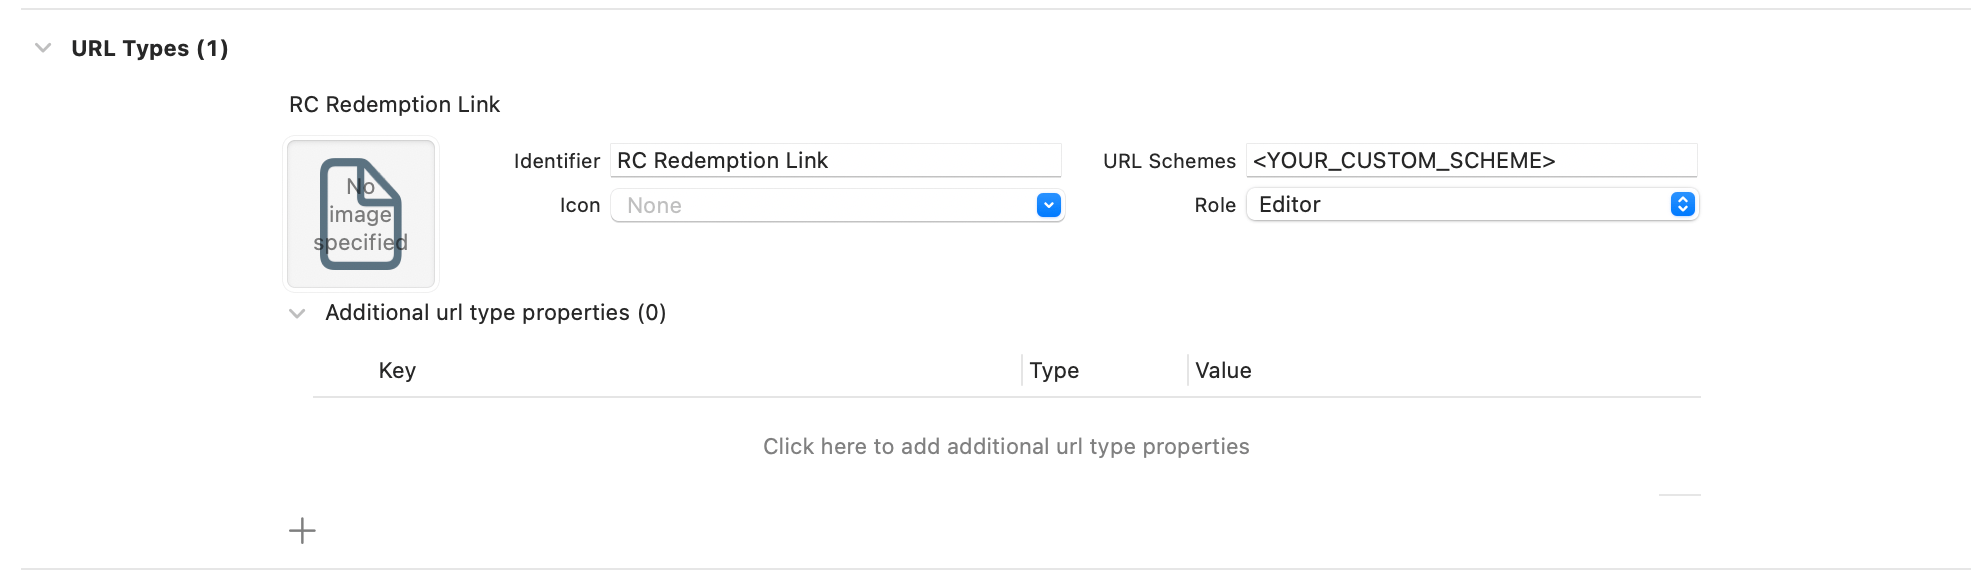Click here to add additional url properties
This screenshot has width=1980, height=576.
pos(1006,447)
